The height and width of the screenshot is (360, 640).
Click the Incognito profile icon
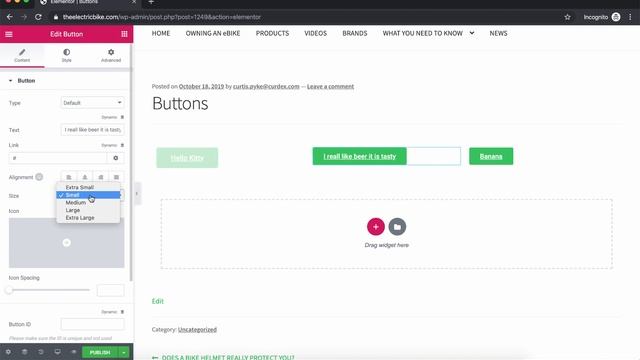click(x=616, y=17)
